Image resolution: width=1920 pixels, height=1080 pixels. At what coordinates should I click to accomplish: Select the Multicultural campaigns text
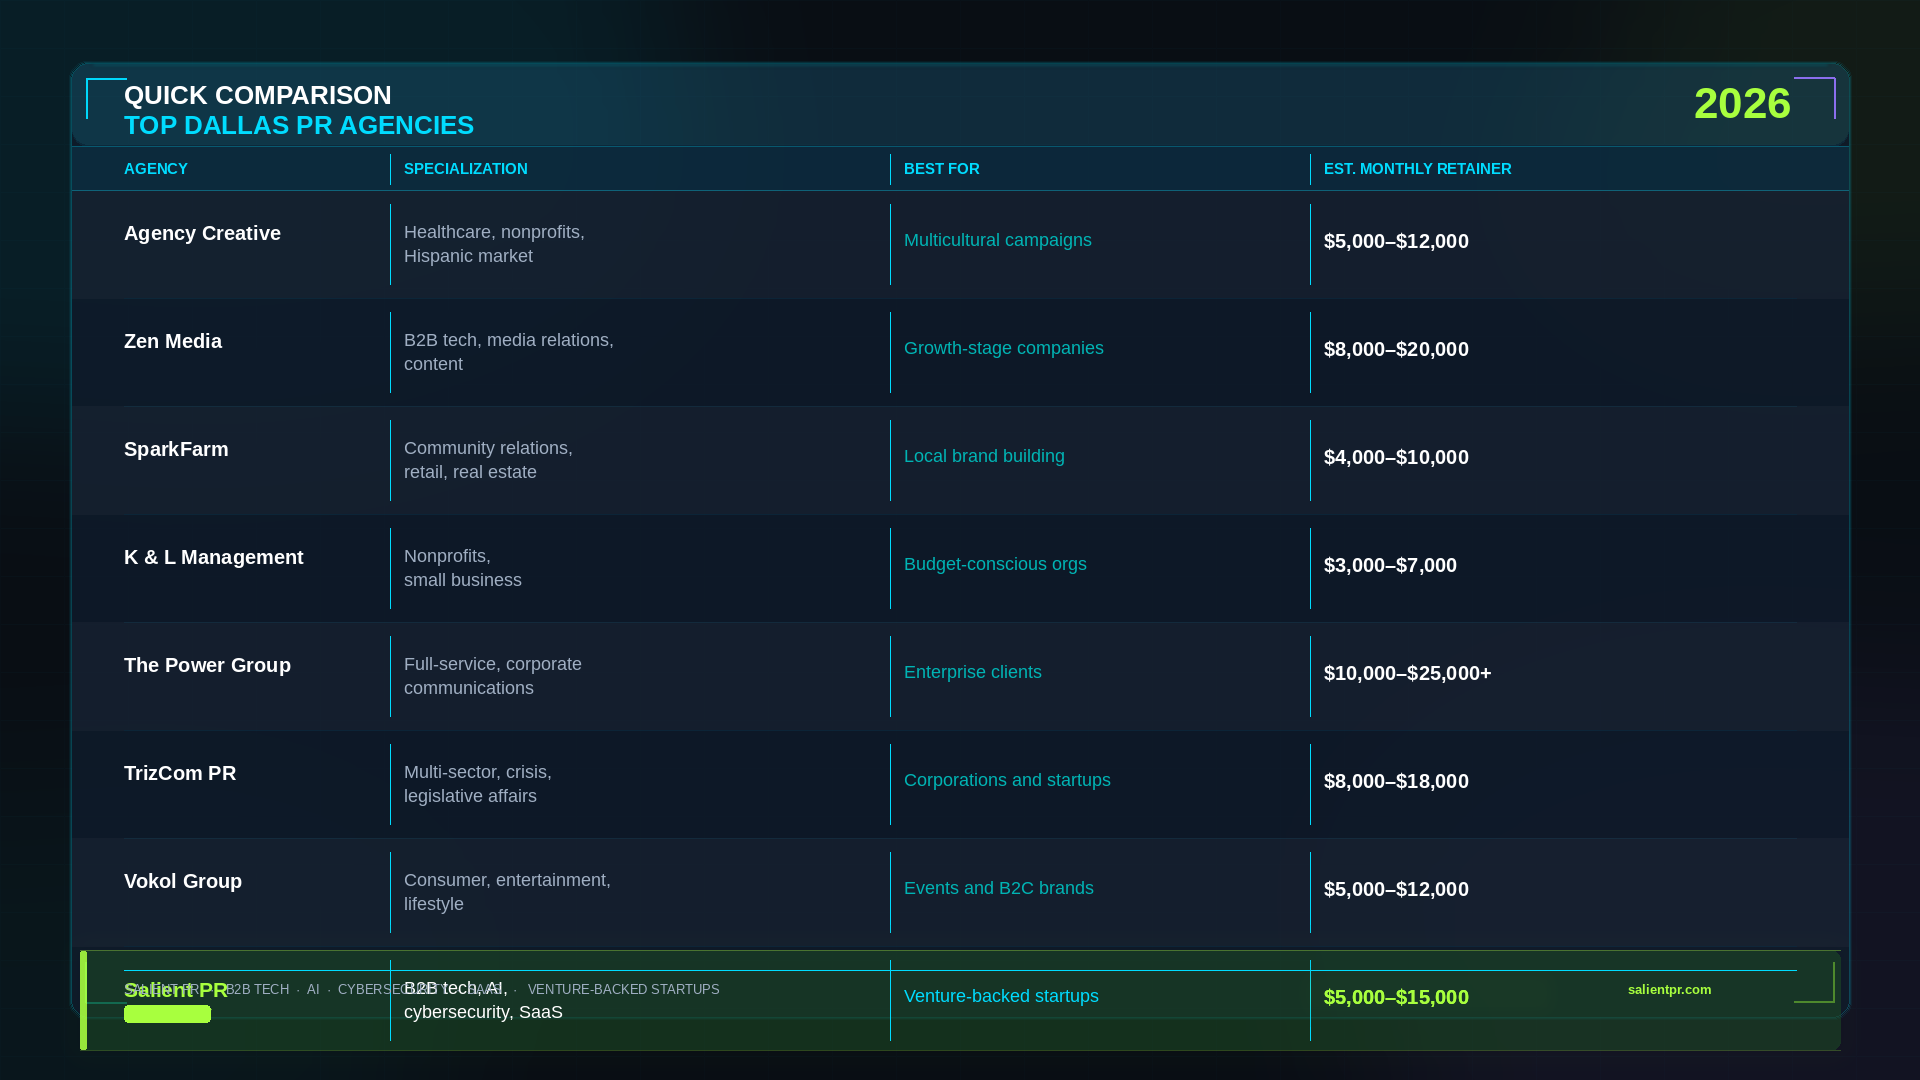[x=998, y=240]
